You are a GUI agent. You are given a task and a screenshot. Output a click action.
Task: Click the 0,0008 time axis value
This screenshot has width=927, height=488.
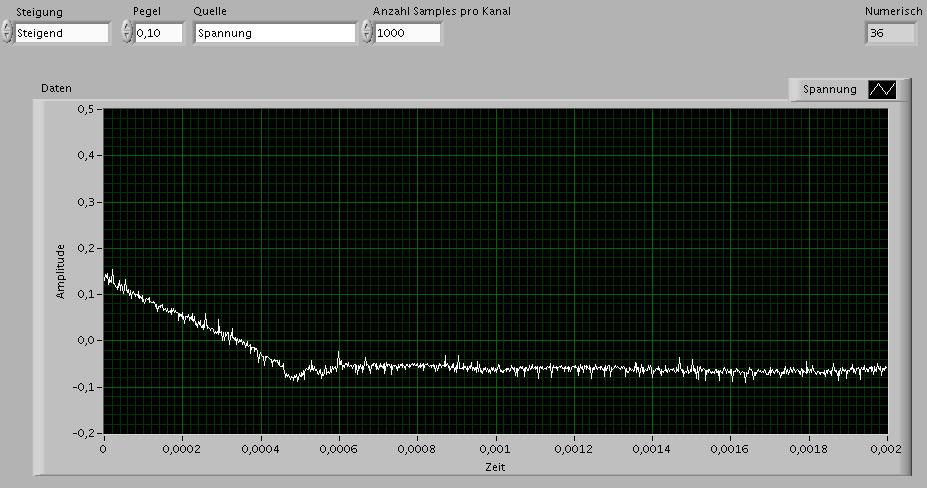tap(417, 449)
